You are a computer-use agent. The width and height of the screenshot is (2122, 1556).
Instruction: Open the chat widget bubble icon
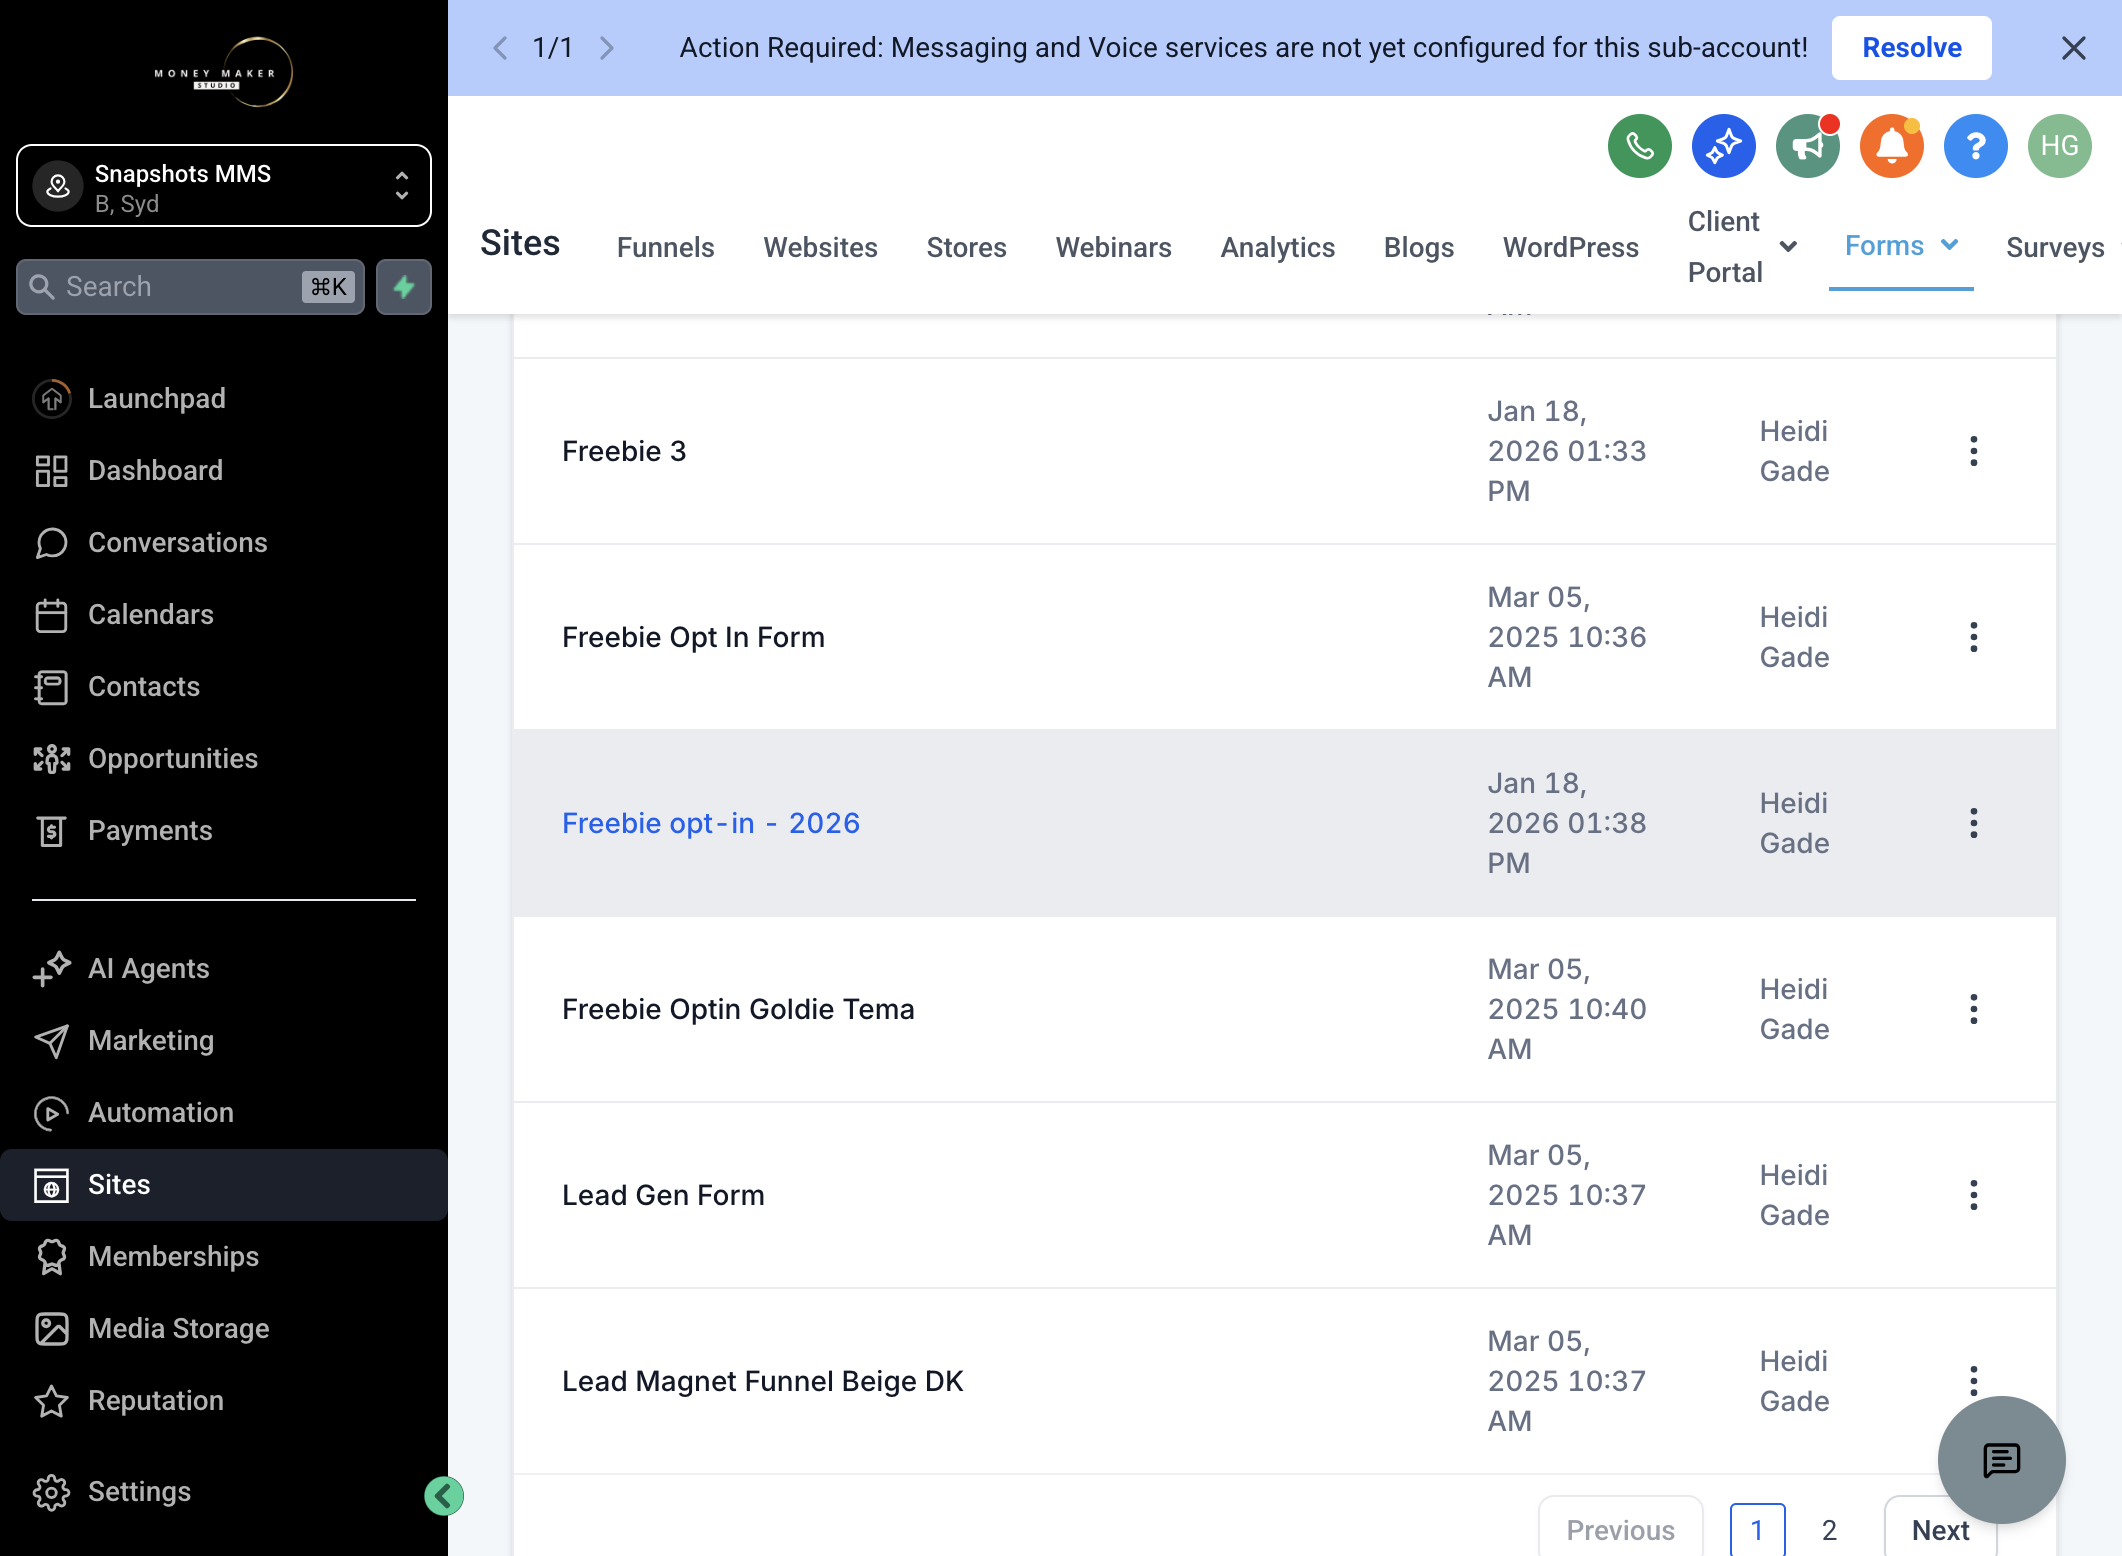[2001, 1460]
